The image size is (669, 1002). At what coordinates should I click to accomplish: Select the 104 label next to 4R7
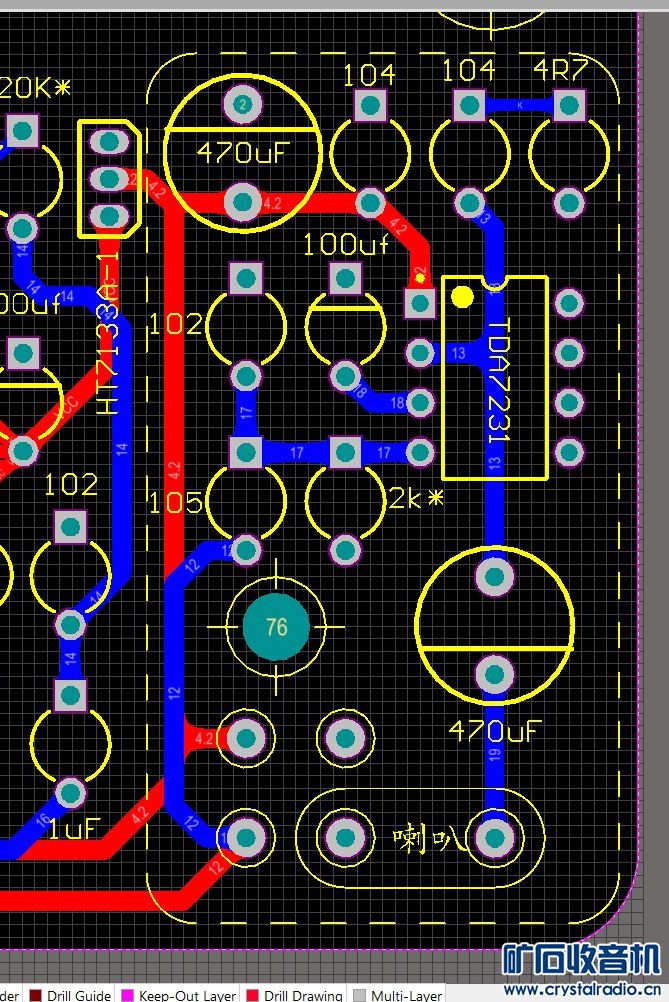pyautogui.click(x=469, y=70)
